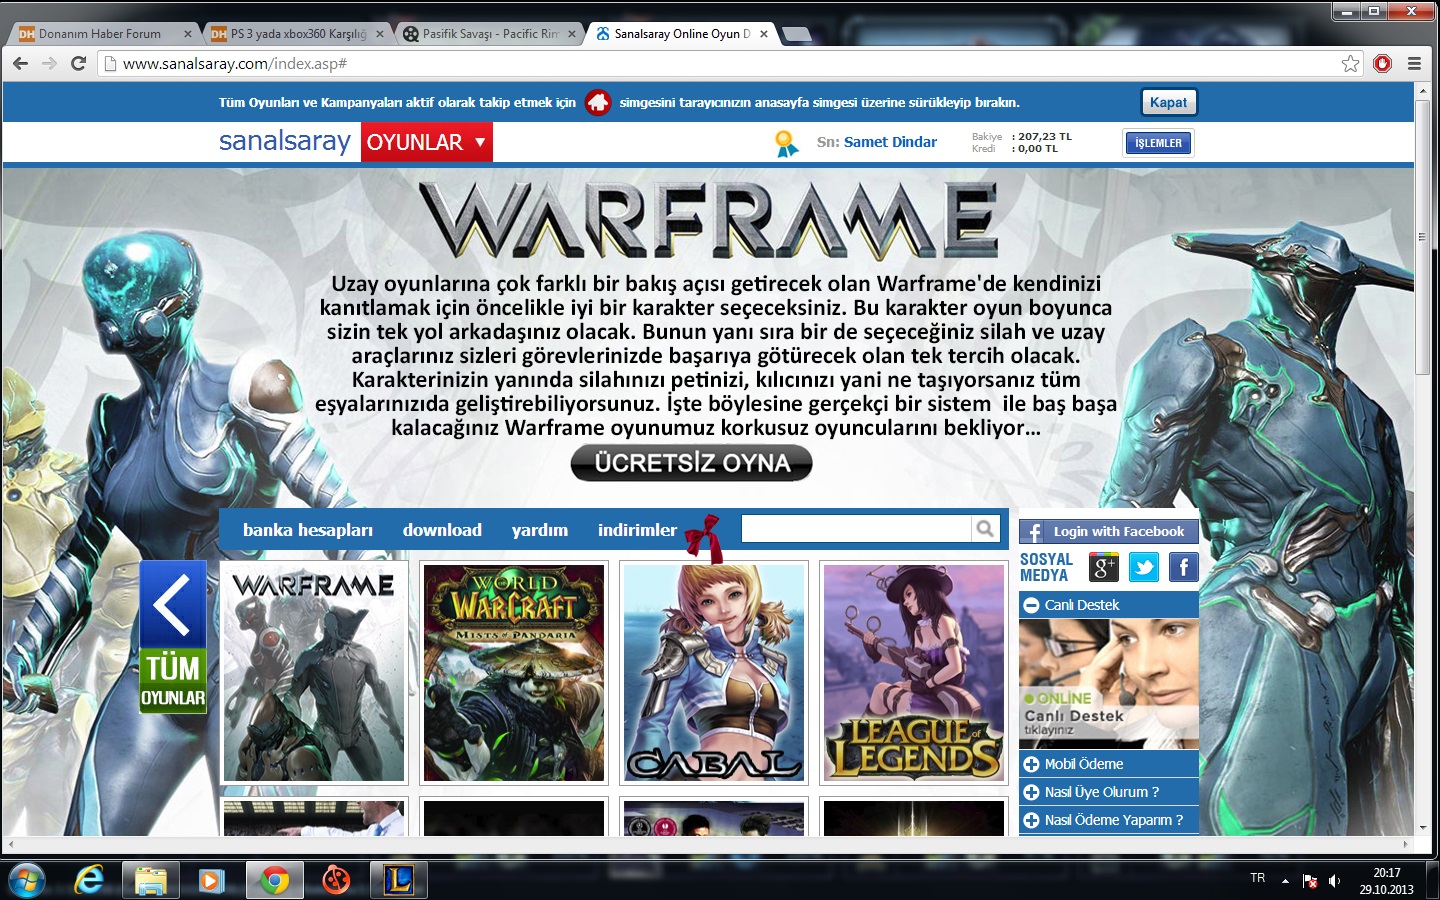Screen dimensions: 1440x900
Task: Bookmark this page with the star icon
Action: 1351,63
